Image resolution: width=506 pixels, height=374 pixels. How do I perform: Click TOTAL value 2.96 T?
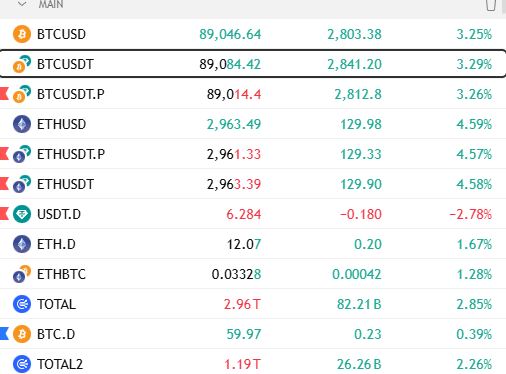click(x=242, y=304)
